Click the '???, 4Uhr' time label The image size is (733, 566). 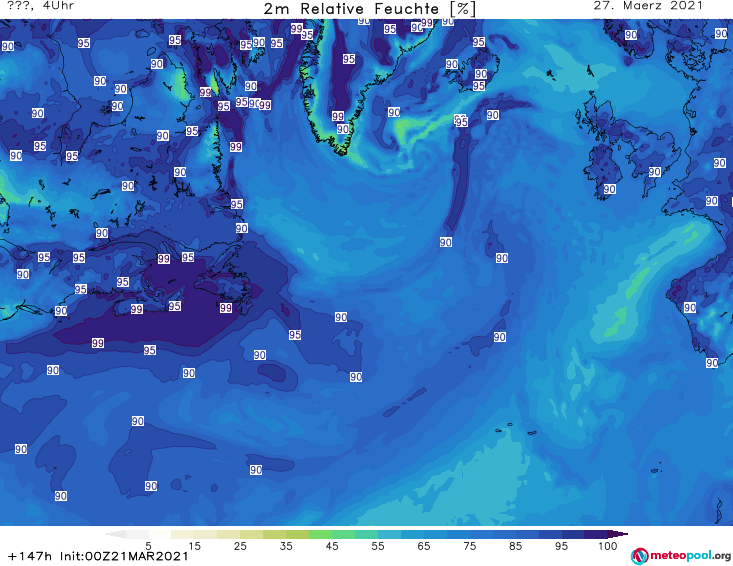coord(40,6)
